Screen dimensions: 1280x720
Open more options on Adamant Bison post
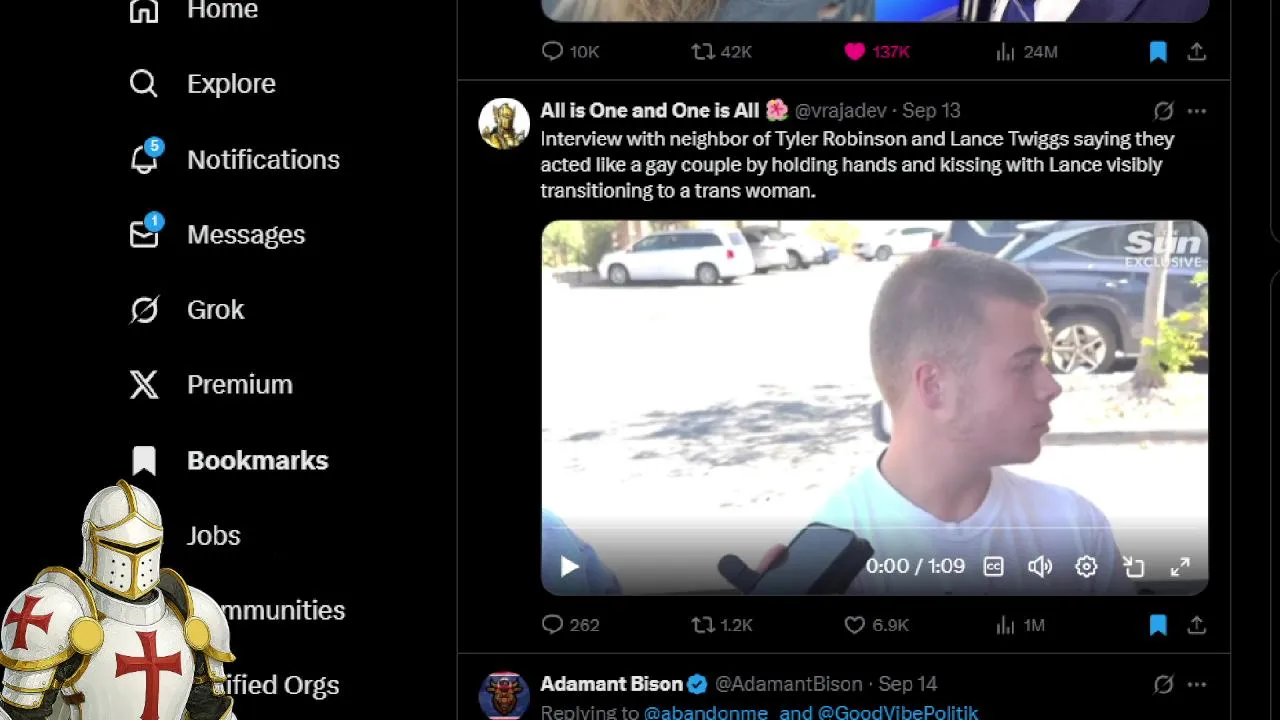click(1197, 685)
